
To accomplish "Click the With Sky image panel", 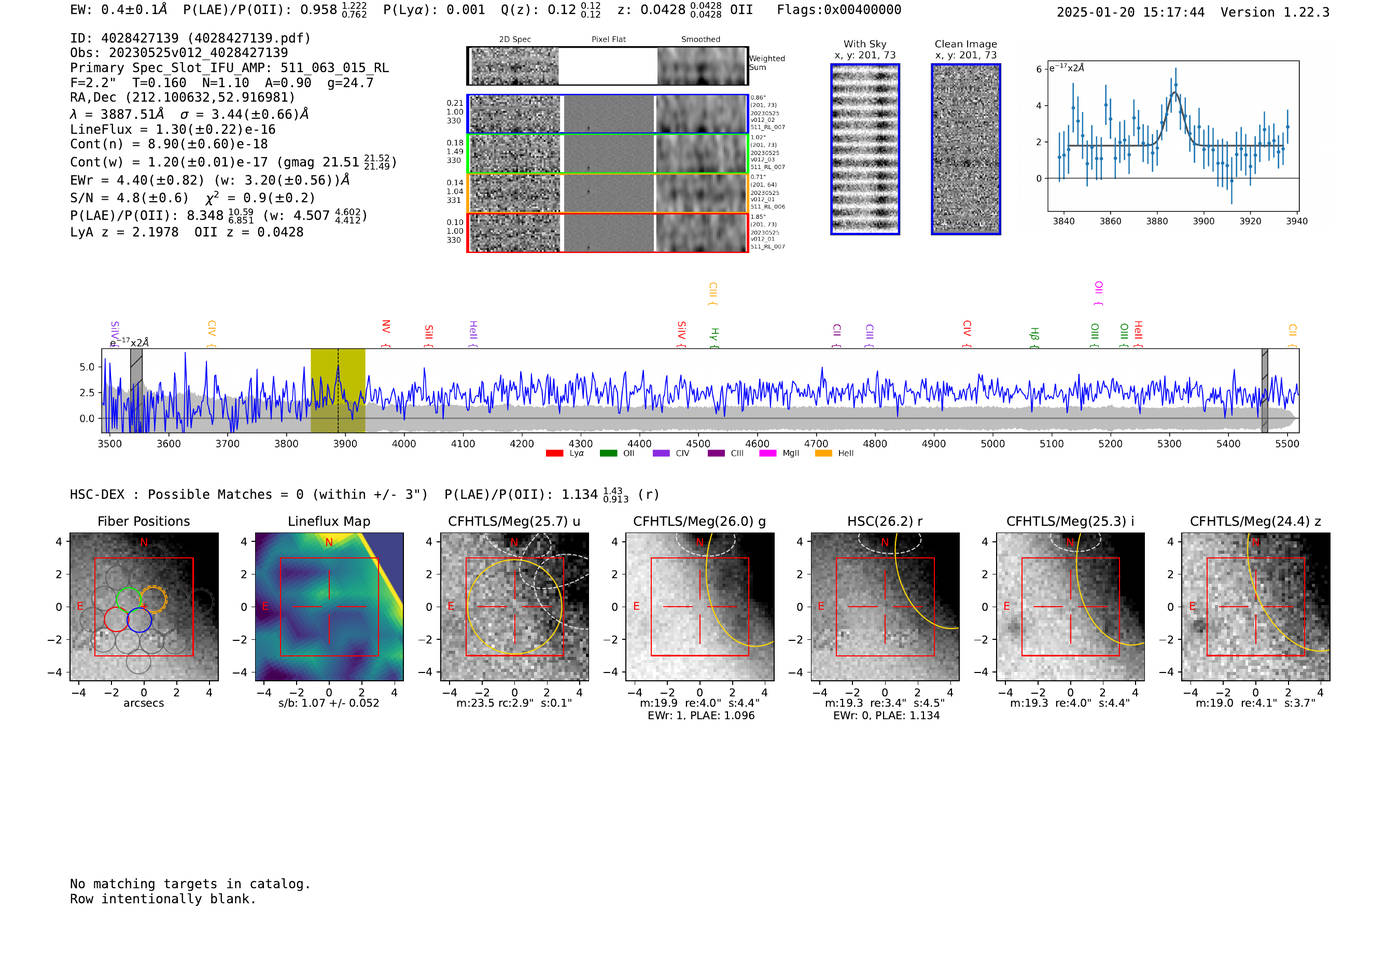I will 865,149.
